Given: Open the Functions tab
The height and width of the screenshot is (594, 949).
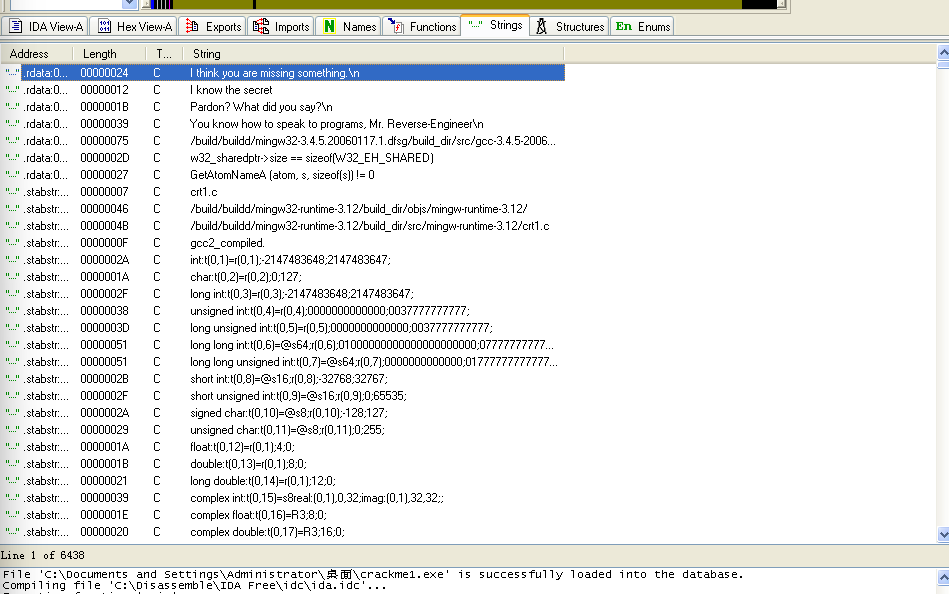Looking at the screenshot, I should (422, 27).
